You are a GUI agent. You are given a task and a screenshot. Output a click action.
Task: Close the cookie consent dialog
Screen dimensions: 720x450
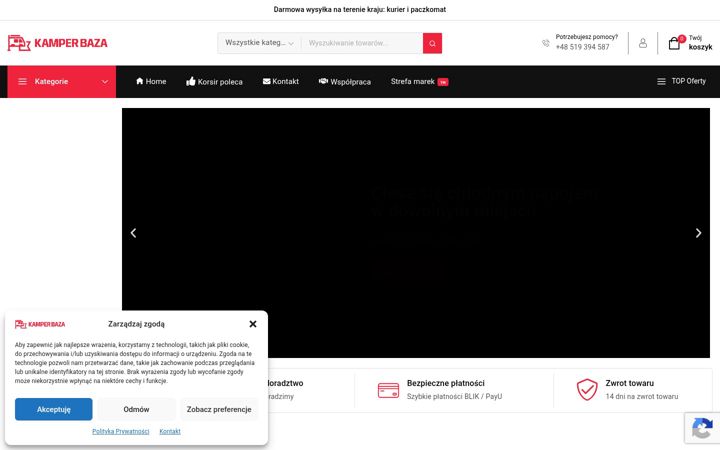click(x=253, y=324)
